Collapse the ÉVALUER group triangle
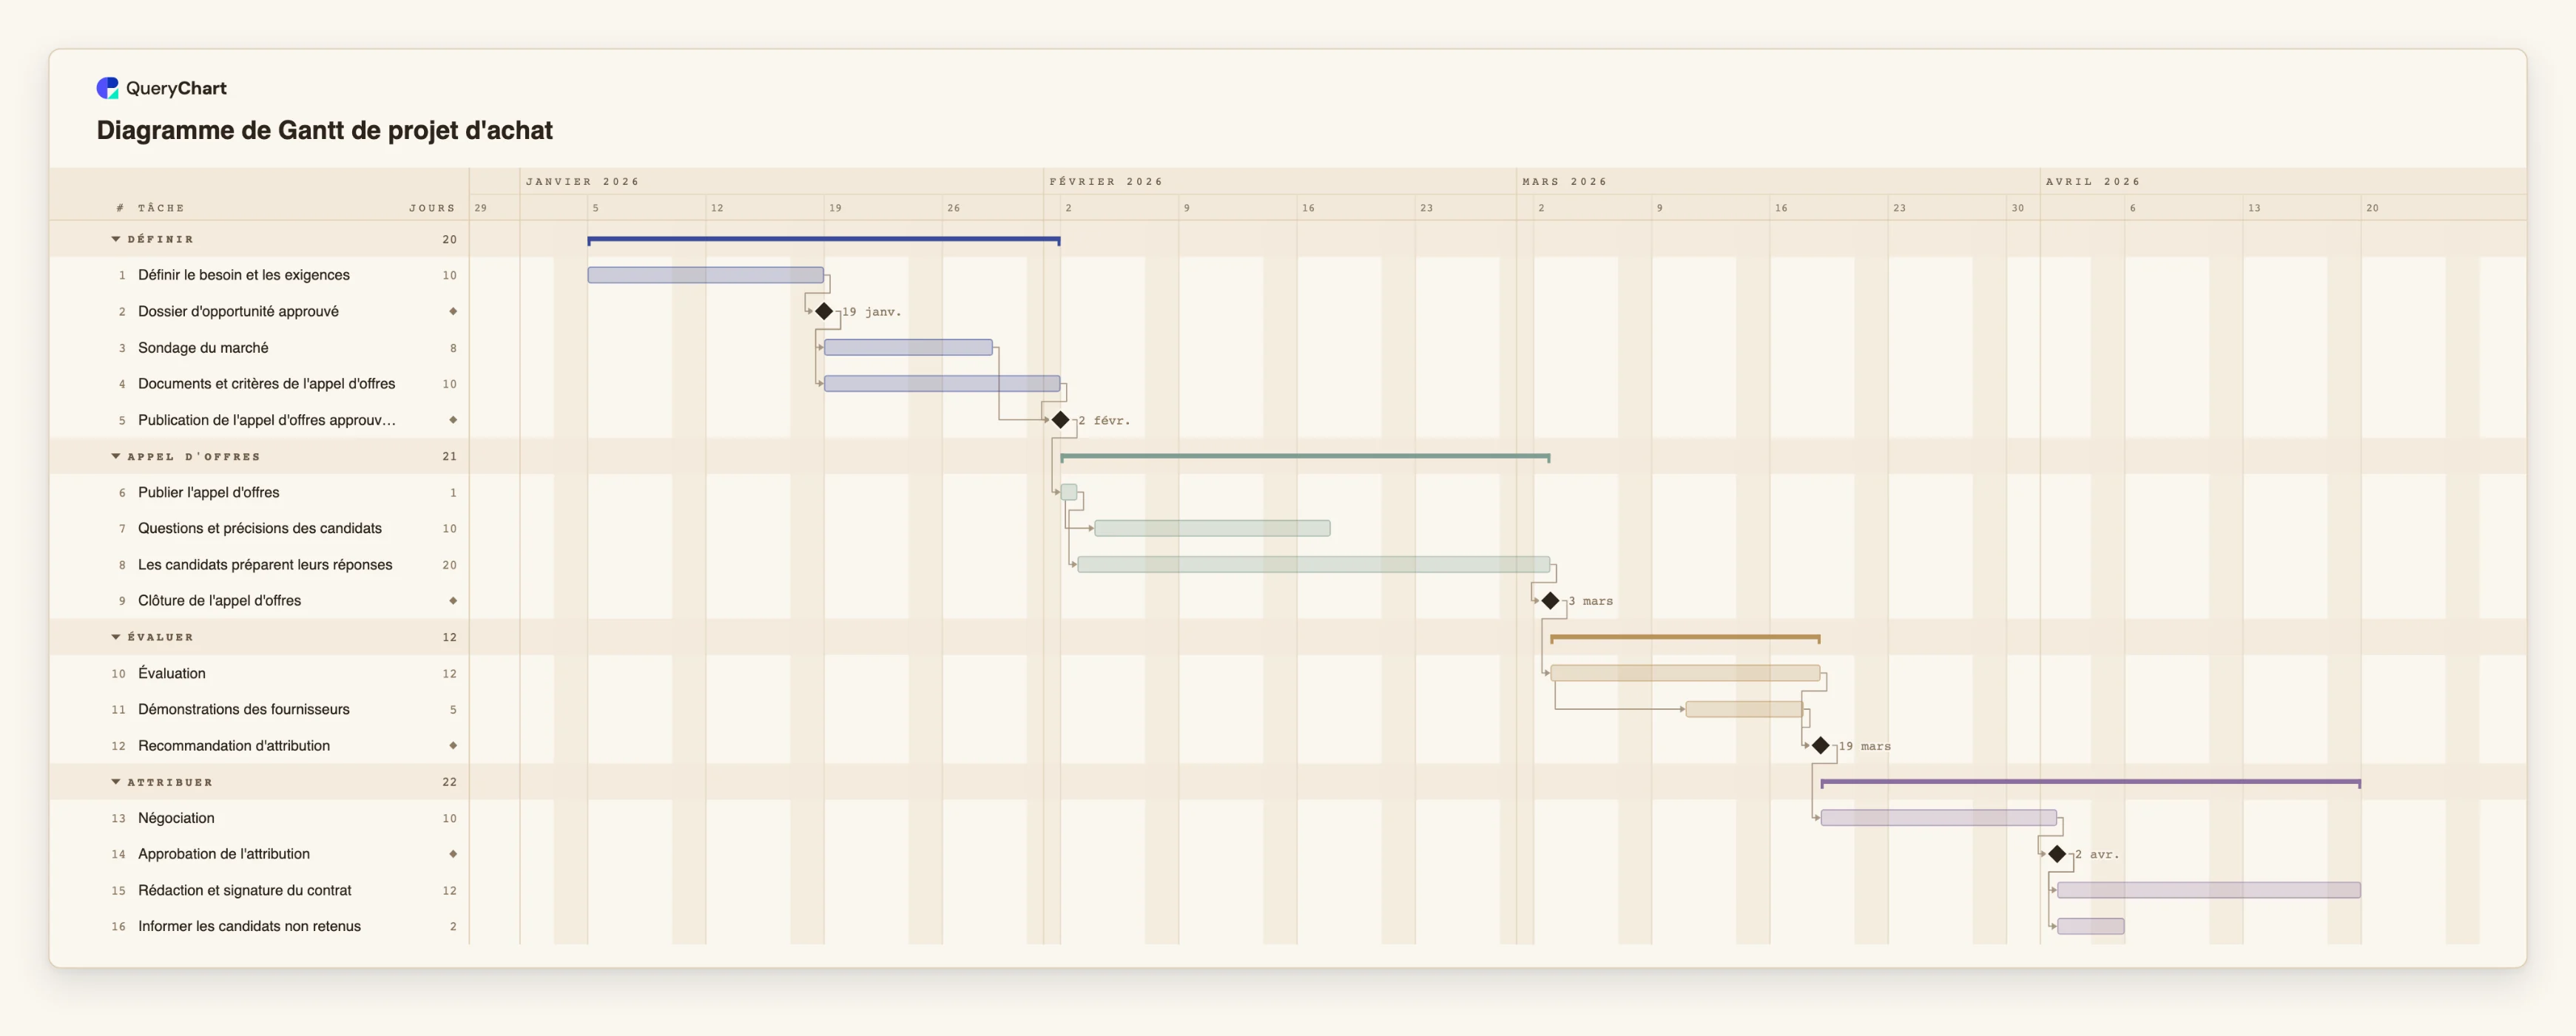Image resolution: width=2576 pixels, height=1036 pixels. point(116,637)
